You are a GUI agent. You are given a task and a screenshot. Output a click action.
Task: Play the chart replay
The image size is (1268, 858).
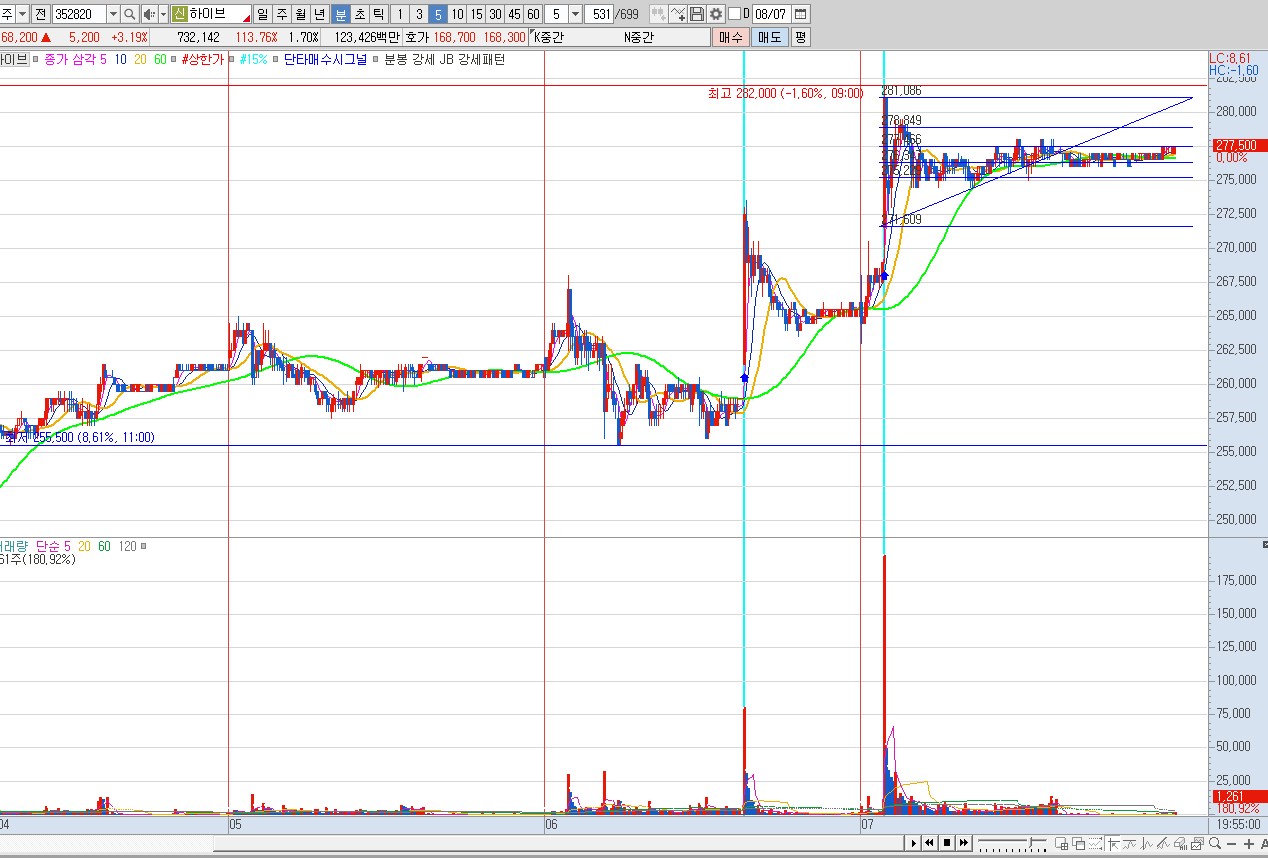(914, 843)
